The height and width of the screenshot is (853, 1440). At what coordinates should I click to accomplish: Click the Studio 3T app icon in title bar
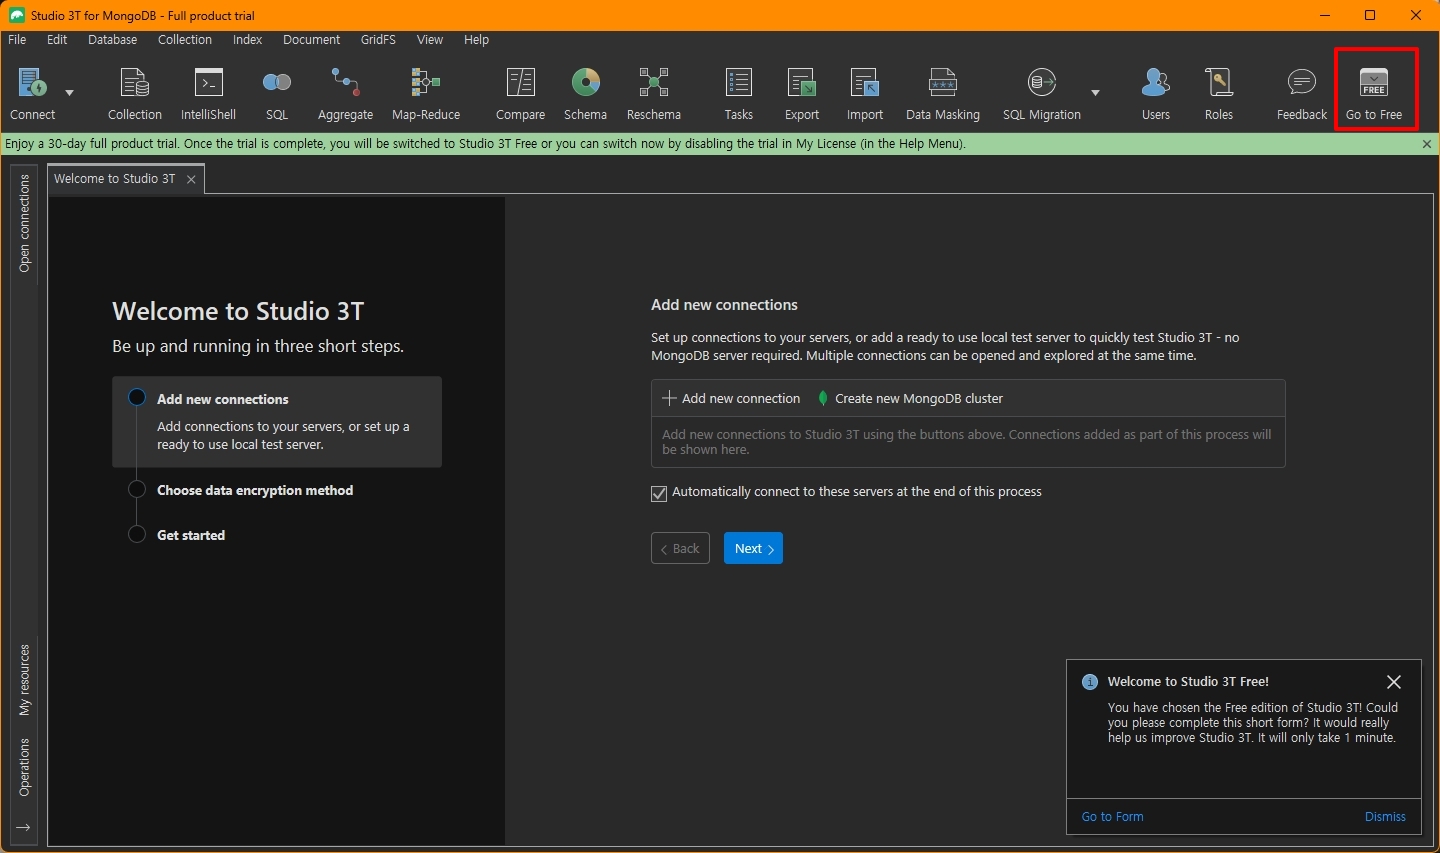(x=16, y=15)
